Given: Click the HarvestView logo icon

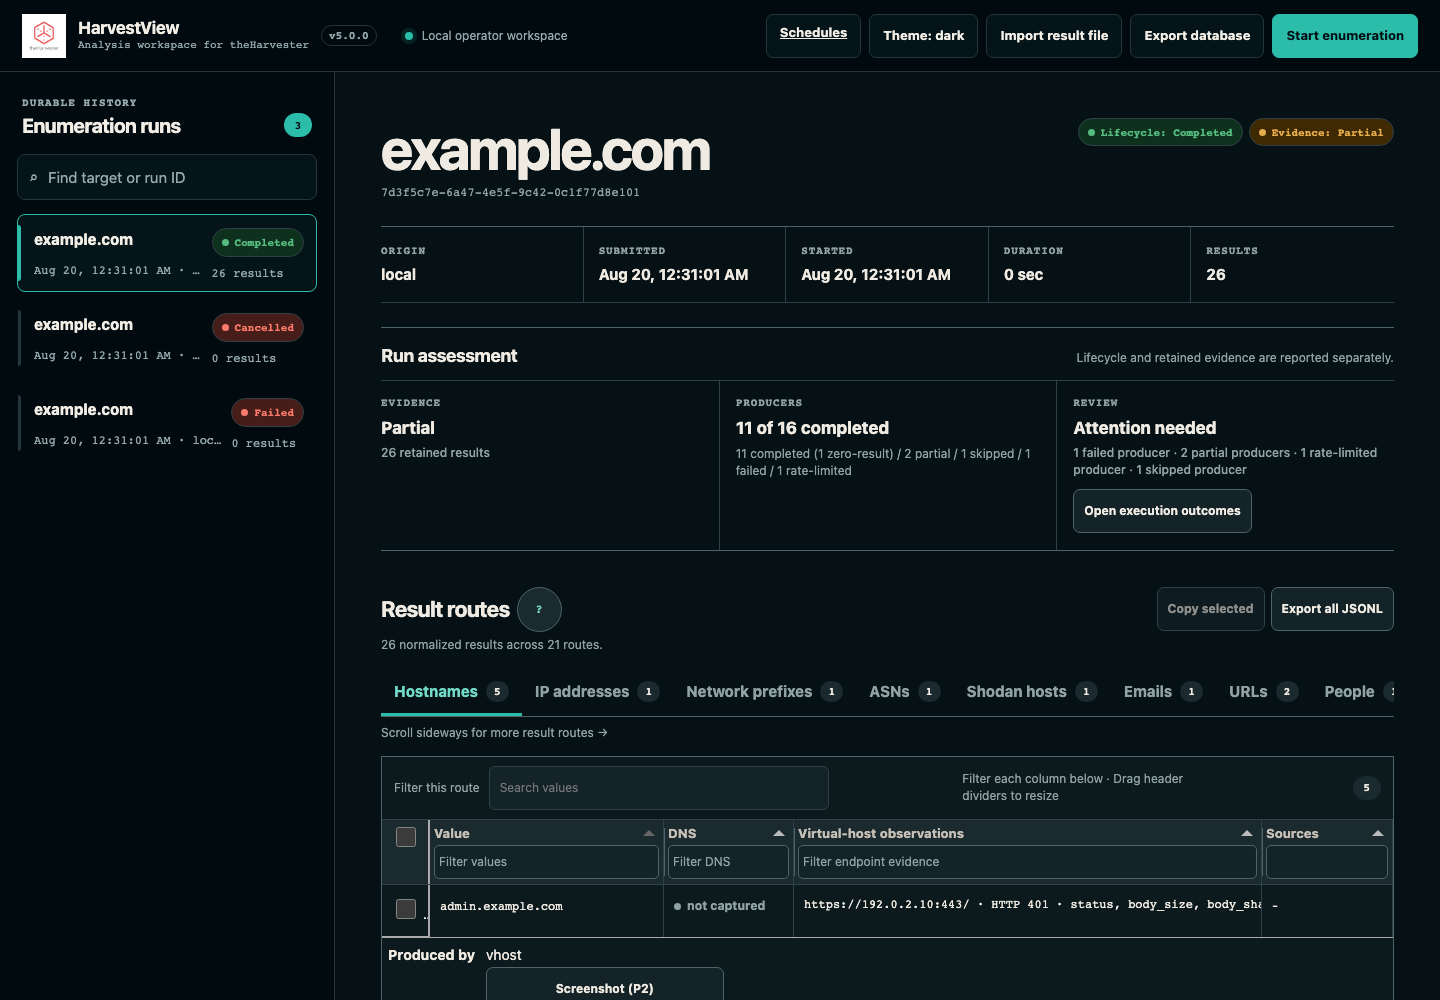Looking at the screenshot, I should pyautogui.click(x=44, y=36).
